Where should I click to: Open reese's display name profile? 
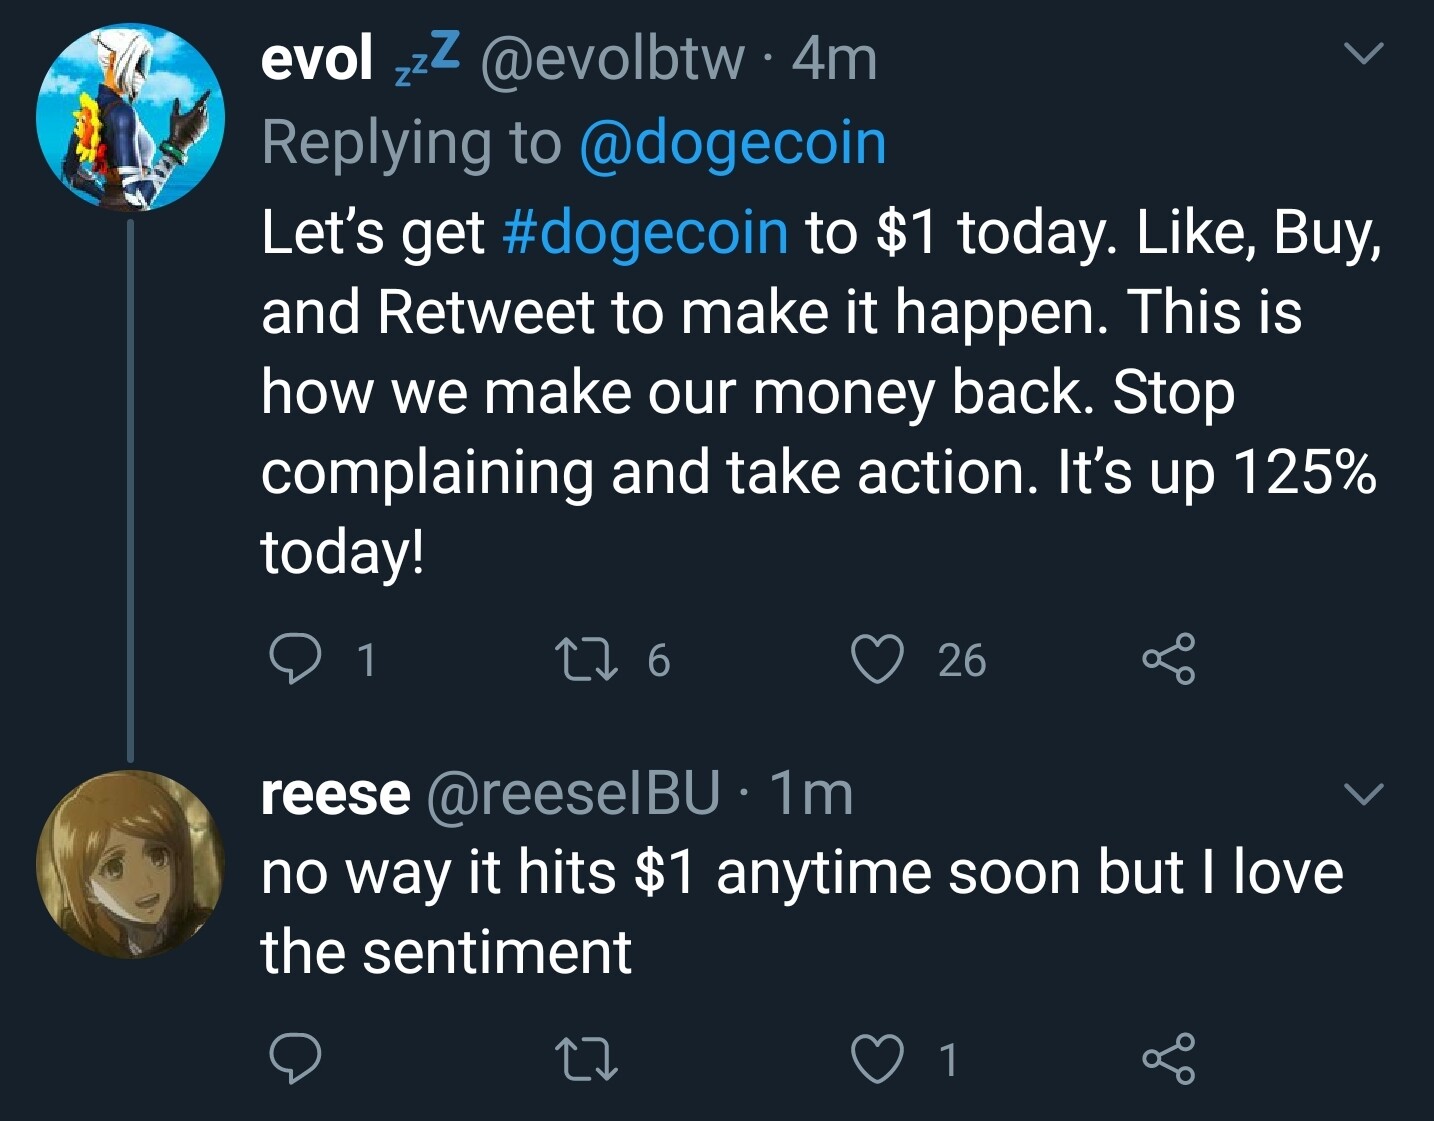click(335, 795)
